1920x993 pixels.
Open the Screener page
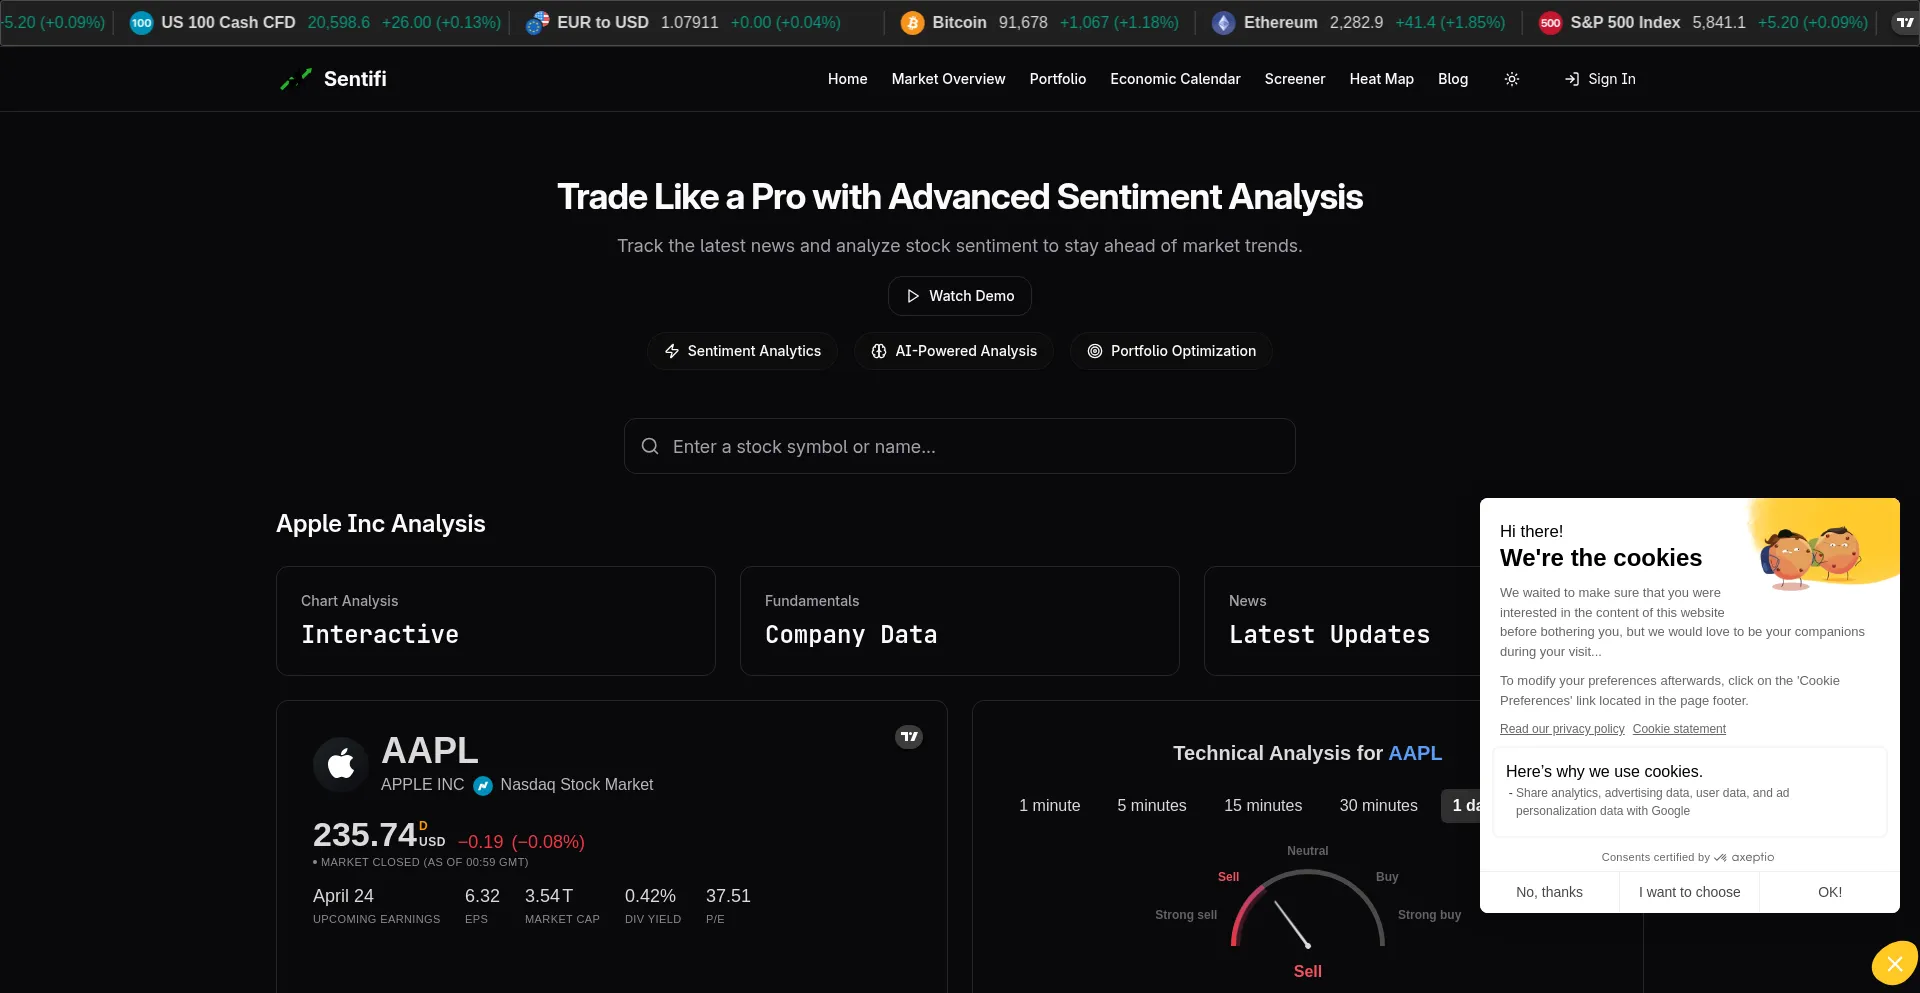[1295, 79]
